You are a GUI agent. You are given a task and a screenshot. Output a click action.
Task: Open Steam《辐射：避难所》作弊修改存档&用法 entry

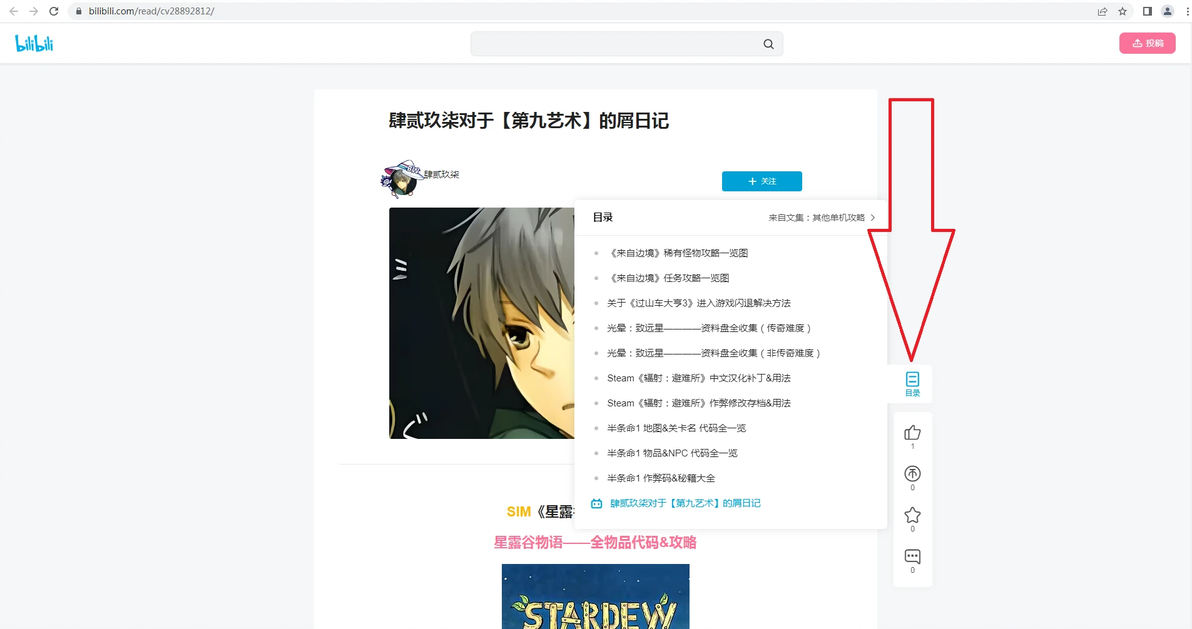699,403
